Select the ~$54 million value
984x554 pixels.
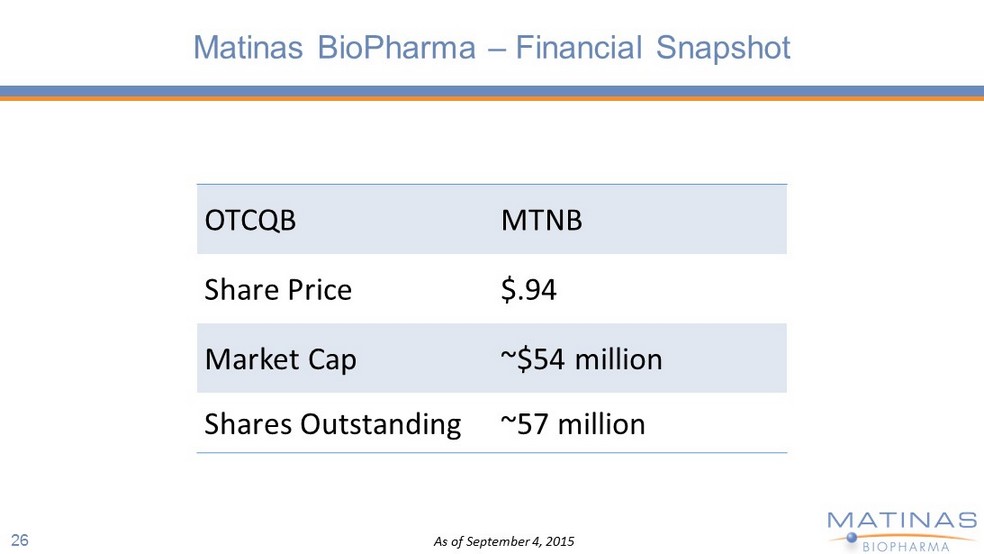[x=581, y=359]
